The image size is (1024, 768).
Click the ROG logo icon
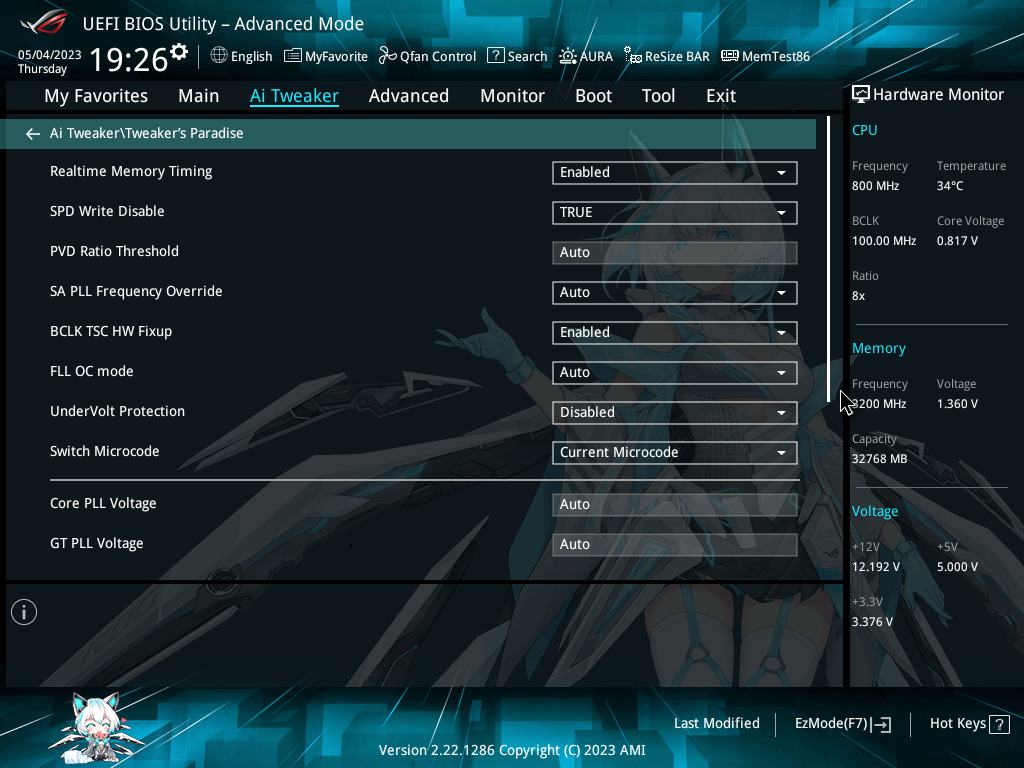point(44,22)
